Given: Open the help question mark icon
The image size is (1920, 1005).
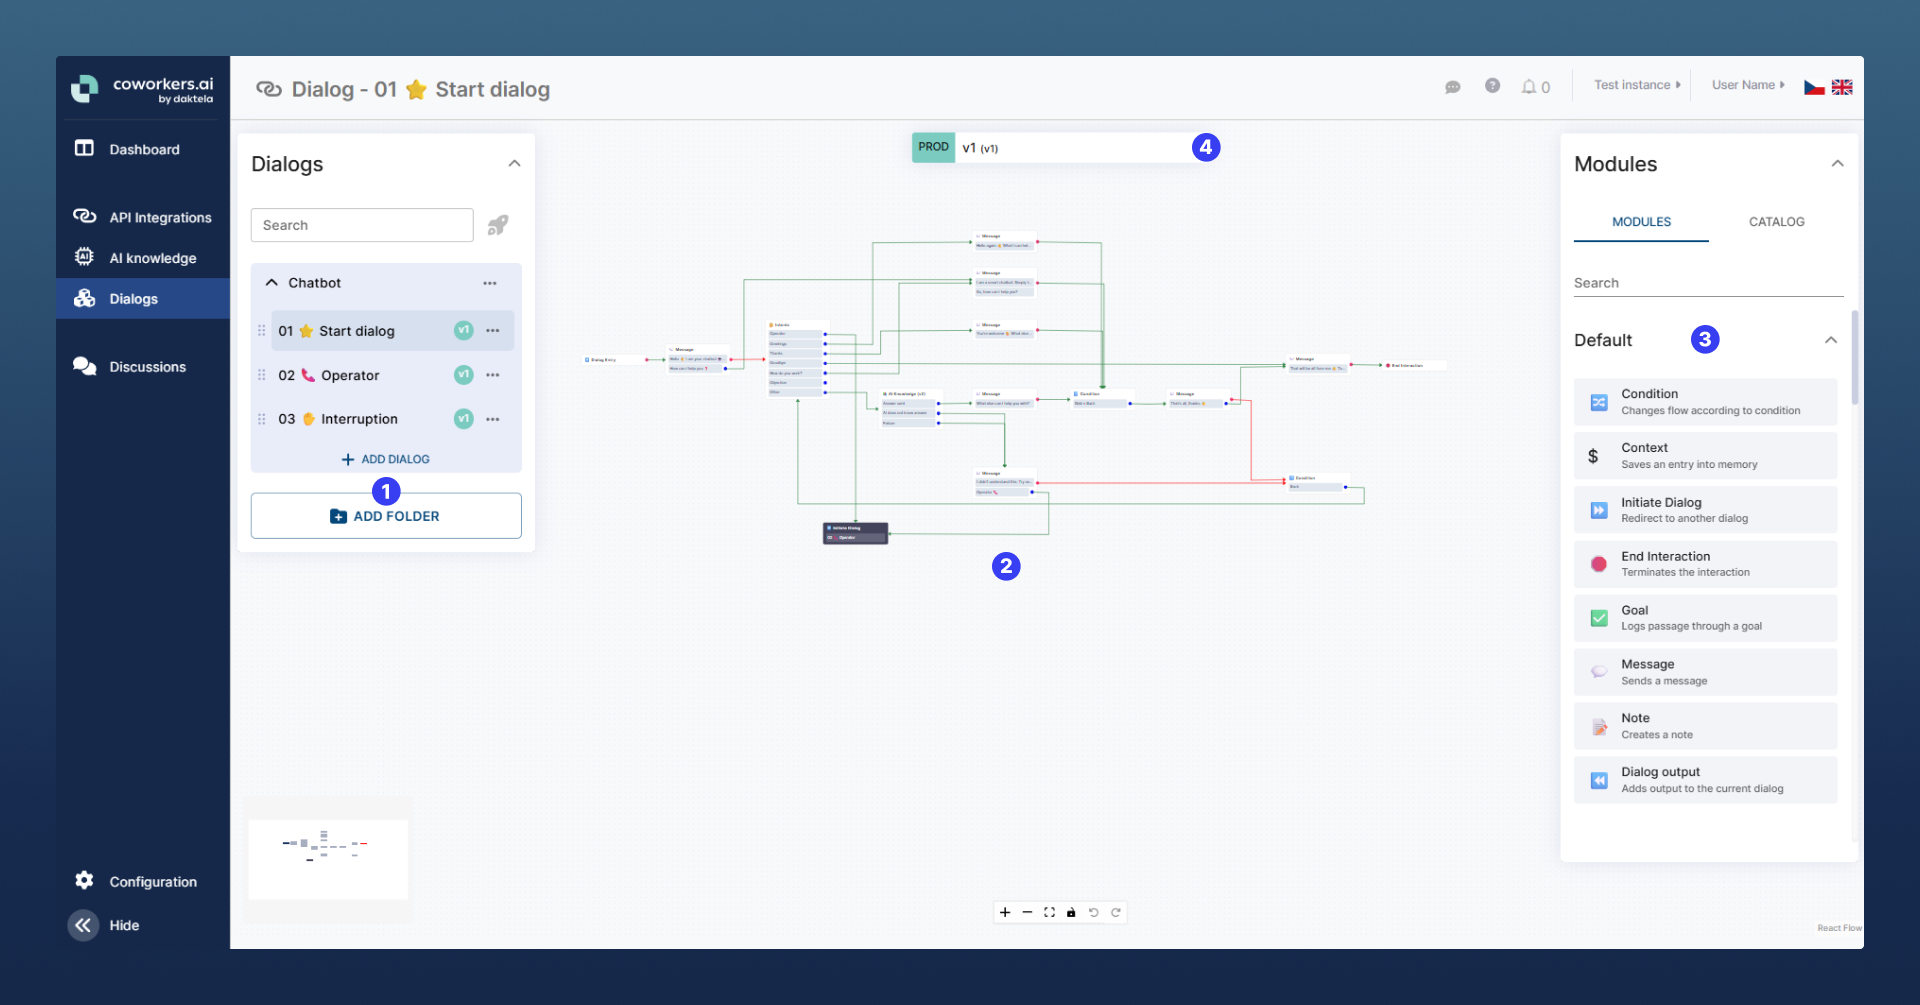Looking at the screenshot, I should point(1492,86).
